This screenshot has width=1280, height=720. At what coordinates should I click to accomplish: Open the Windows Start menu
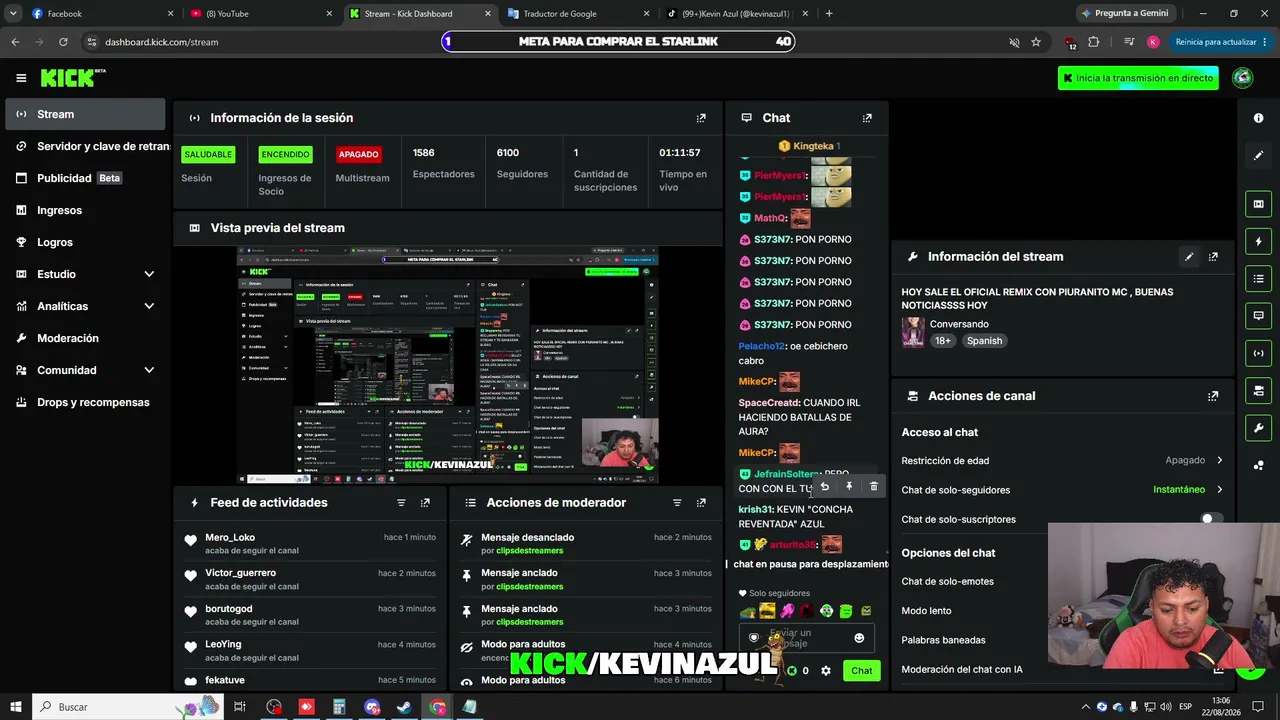pyautogui.click(x=17, y=707)
